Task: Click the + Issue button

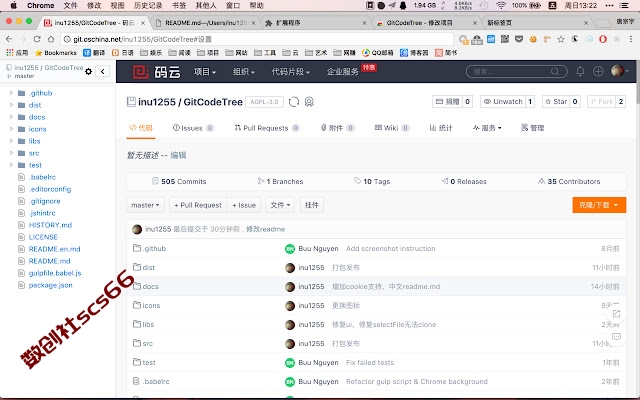Action: pos(244,205)
